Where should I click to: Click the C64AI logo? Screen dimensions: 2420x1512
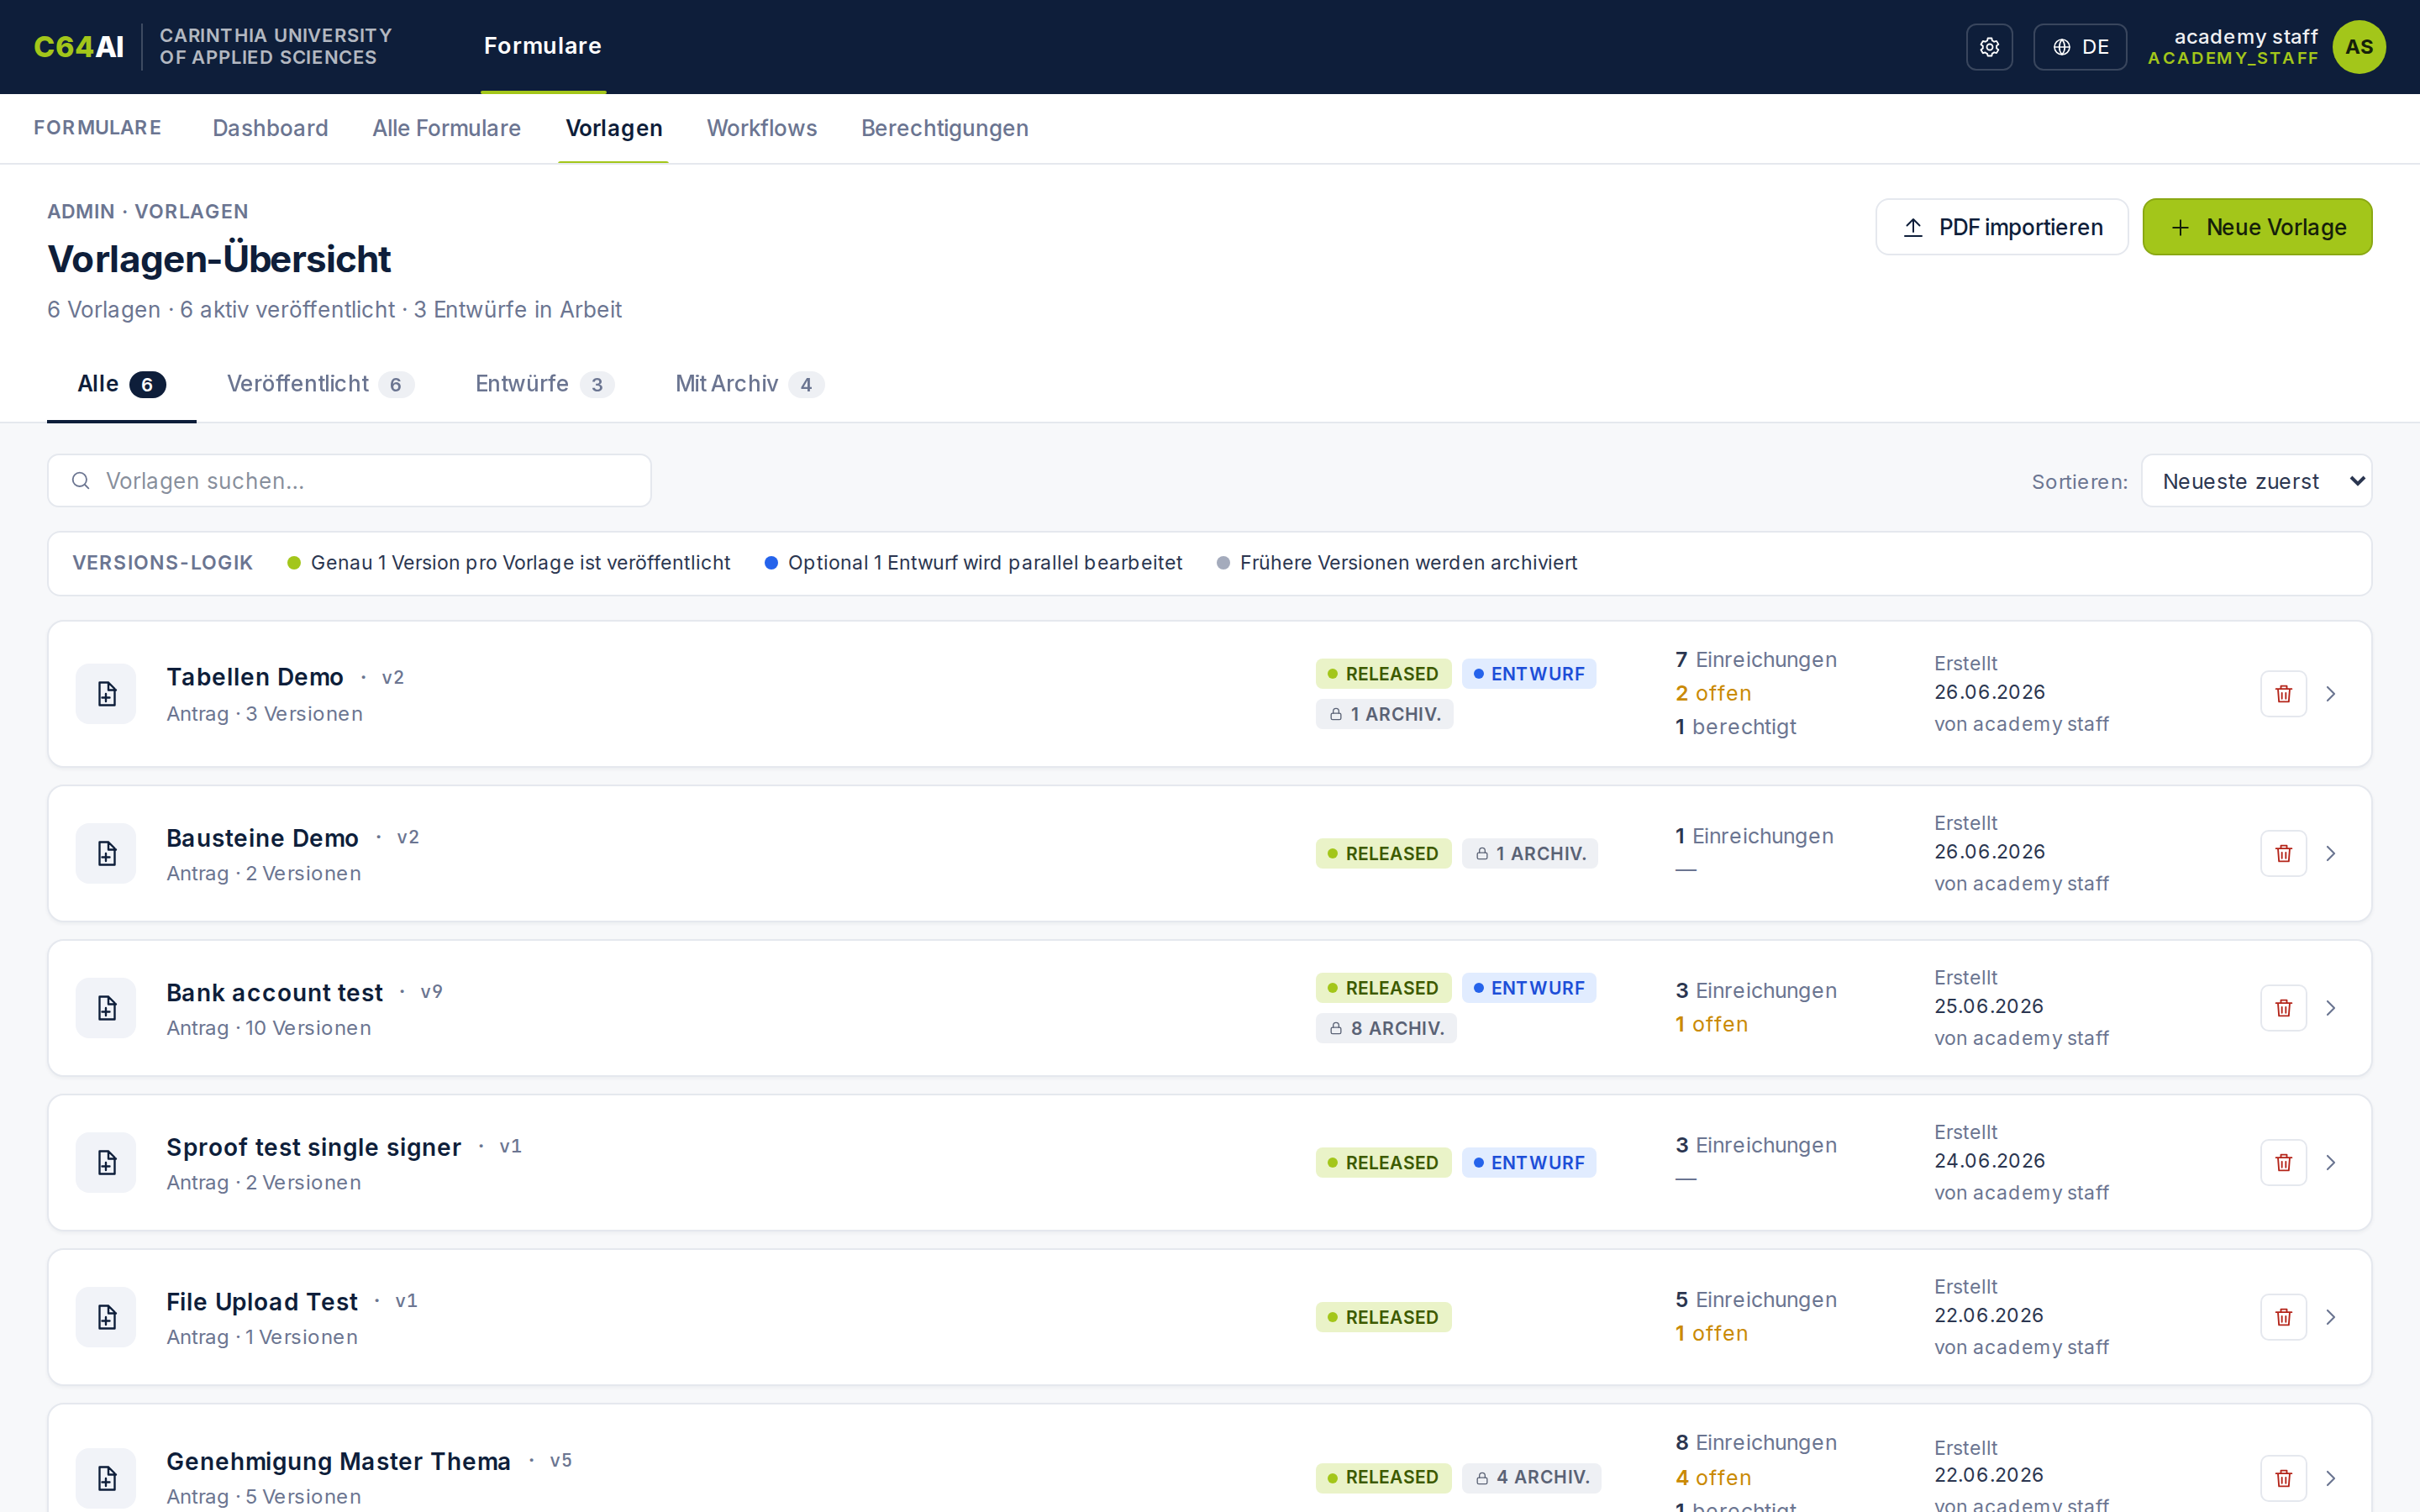click(x=79, y=47)
